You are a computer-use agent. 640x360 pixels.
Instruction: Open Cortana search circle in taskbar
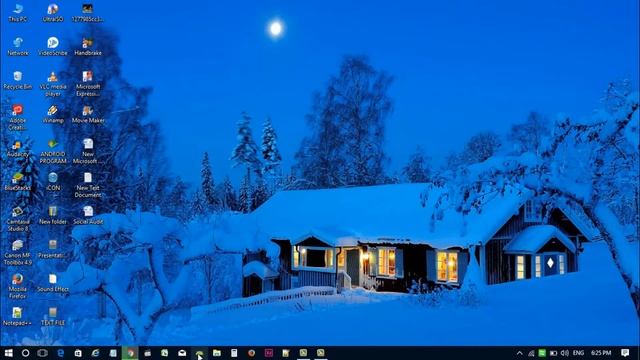click(x=25, y=353)
